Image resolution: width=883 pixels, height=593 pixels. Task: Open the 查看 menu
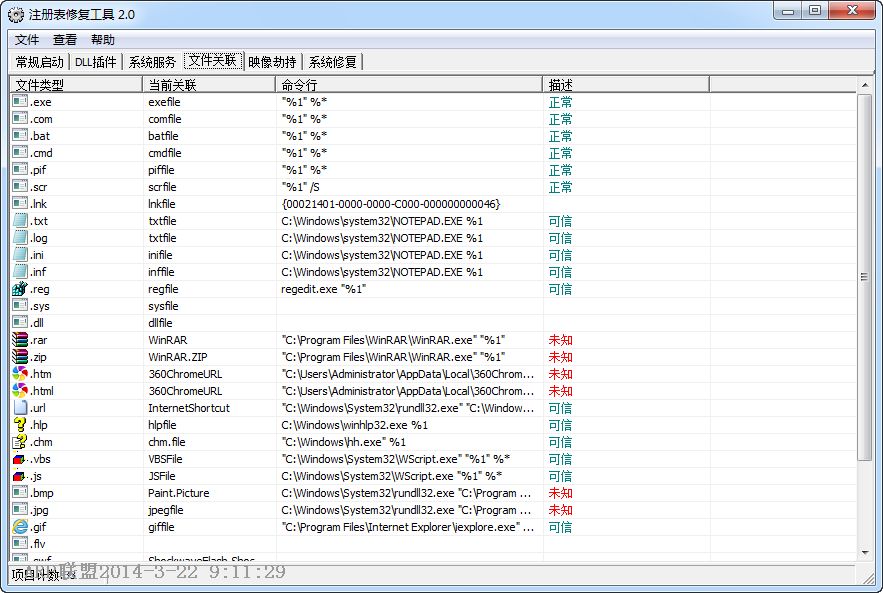pos(65,40)
